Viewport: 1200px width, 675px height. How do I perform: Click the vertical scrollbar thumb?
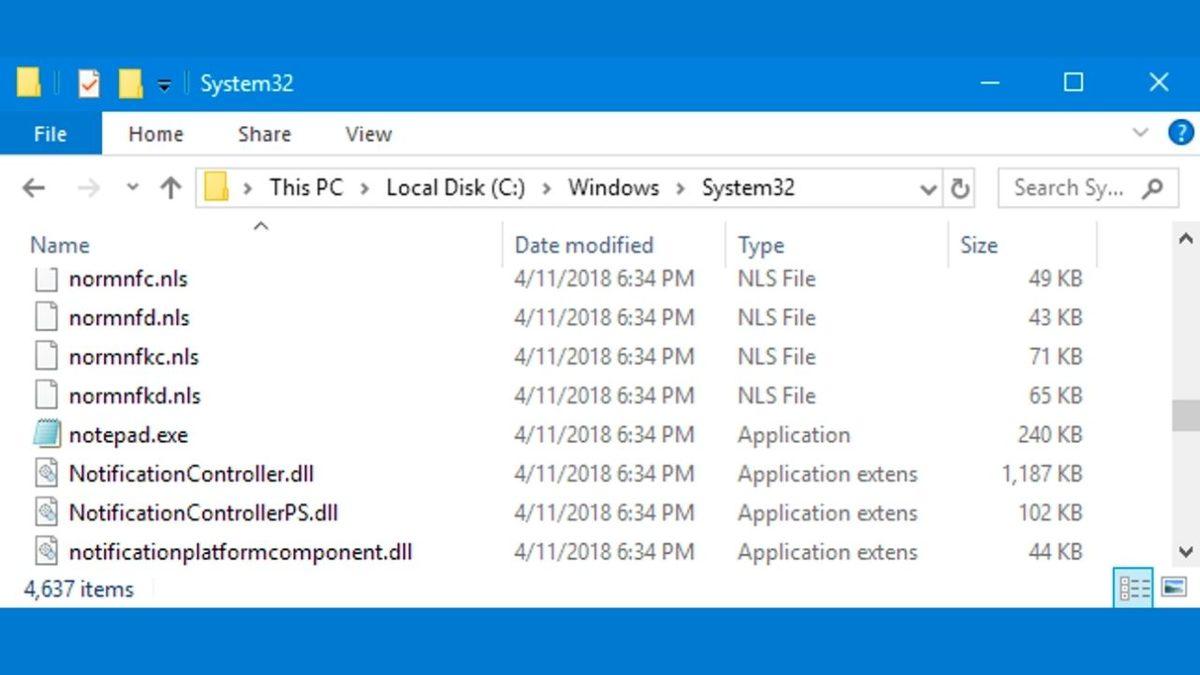[x=1186, y=415]
